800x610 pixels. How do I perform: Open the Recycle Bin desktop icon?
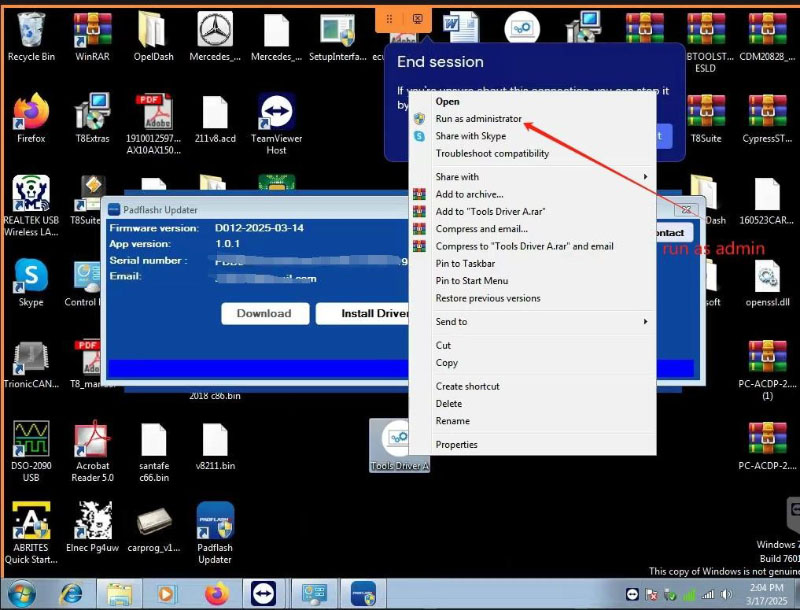(x=31, y=33)
